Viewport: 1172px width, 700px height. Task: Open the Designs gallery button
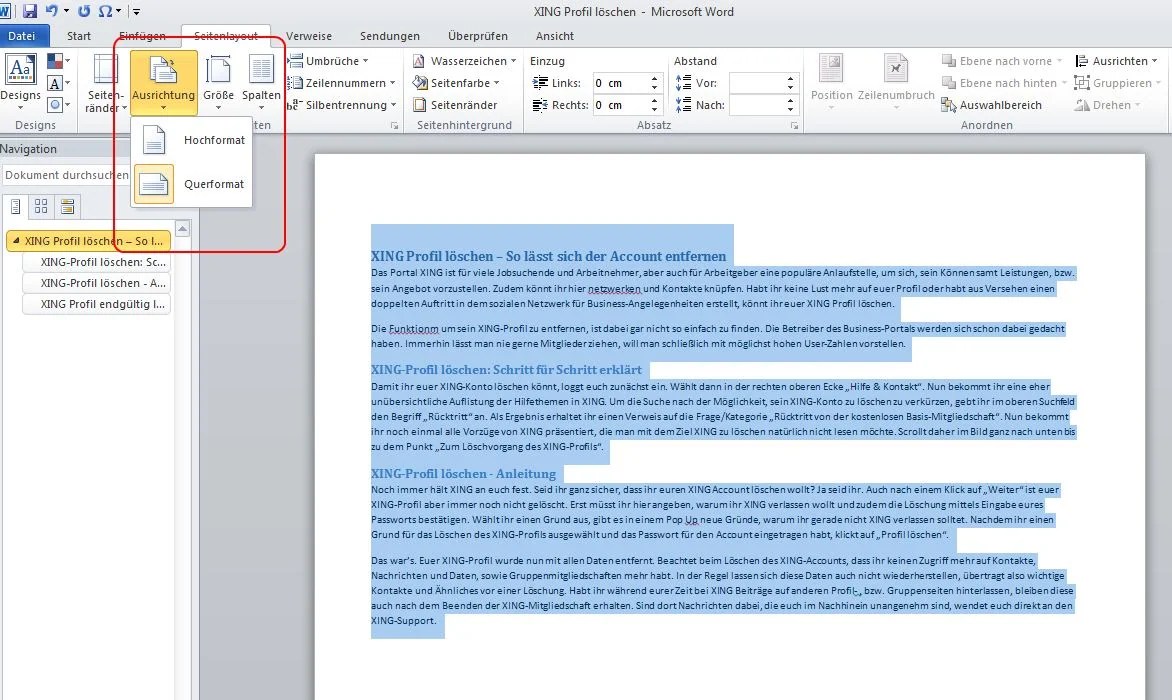click(x=20, y=83)
